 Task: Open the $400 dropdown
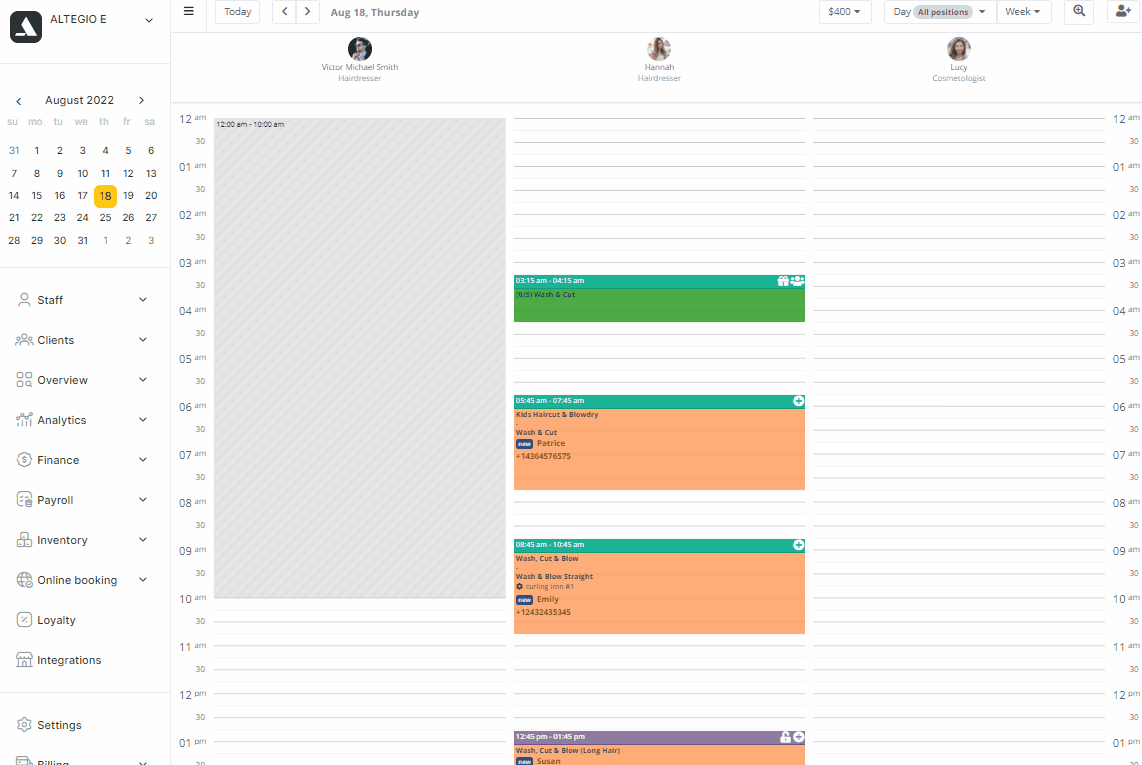[x=845, y=12]
